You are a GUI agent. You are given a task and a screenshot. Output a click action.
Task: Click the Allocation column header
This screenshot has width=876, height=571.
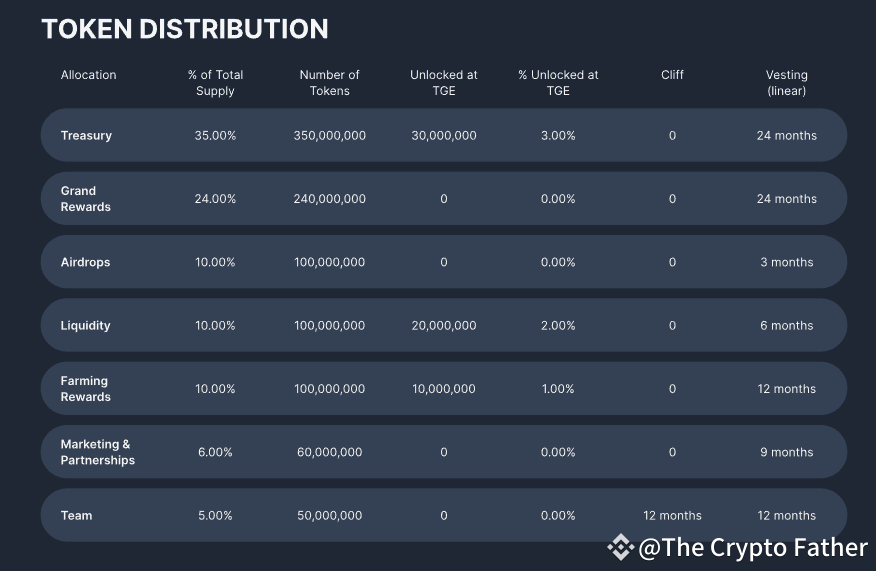click(88, 75)
